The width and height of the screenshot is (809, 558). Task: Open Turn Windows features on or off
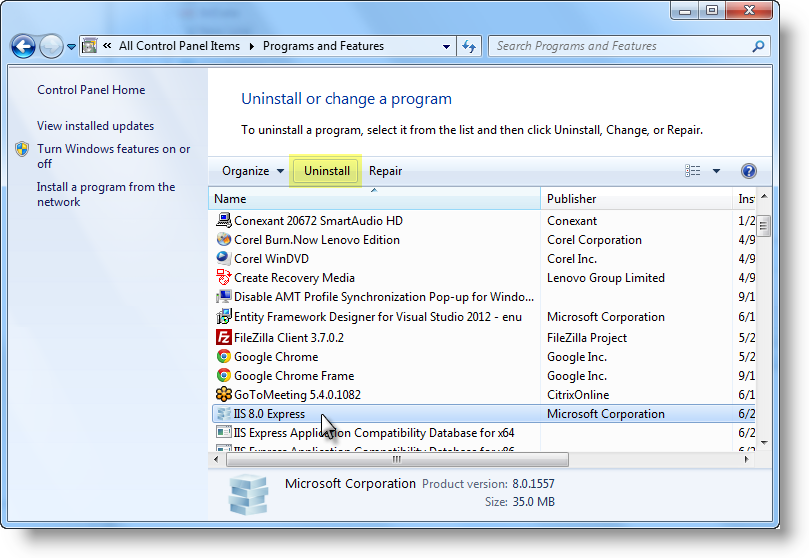click(114, 156)
